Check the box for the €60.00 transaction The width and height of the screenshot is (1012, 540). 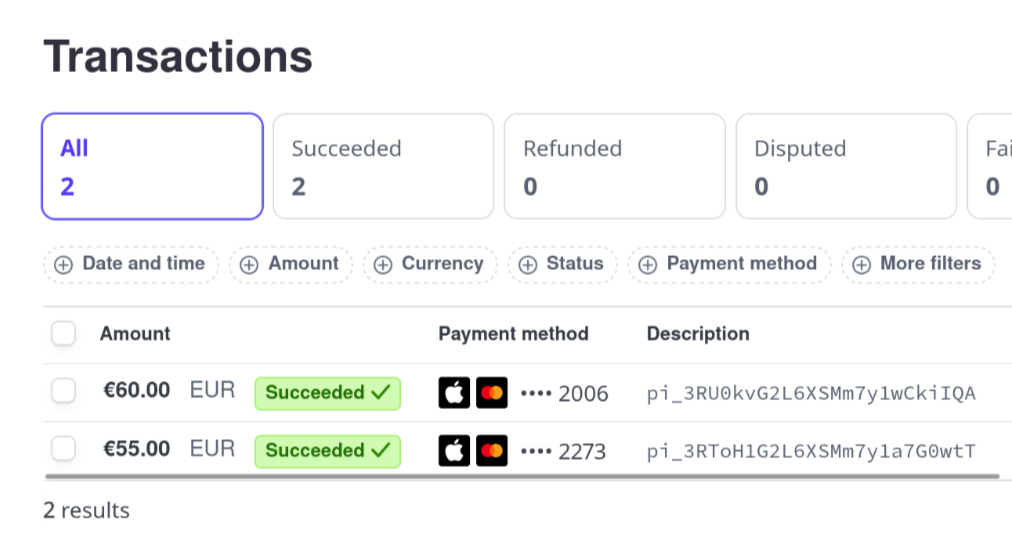pyautogui.click(x=64, y=392)
